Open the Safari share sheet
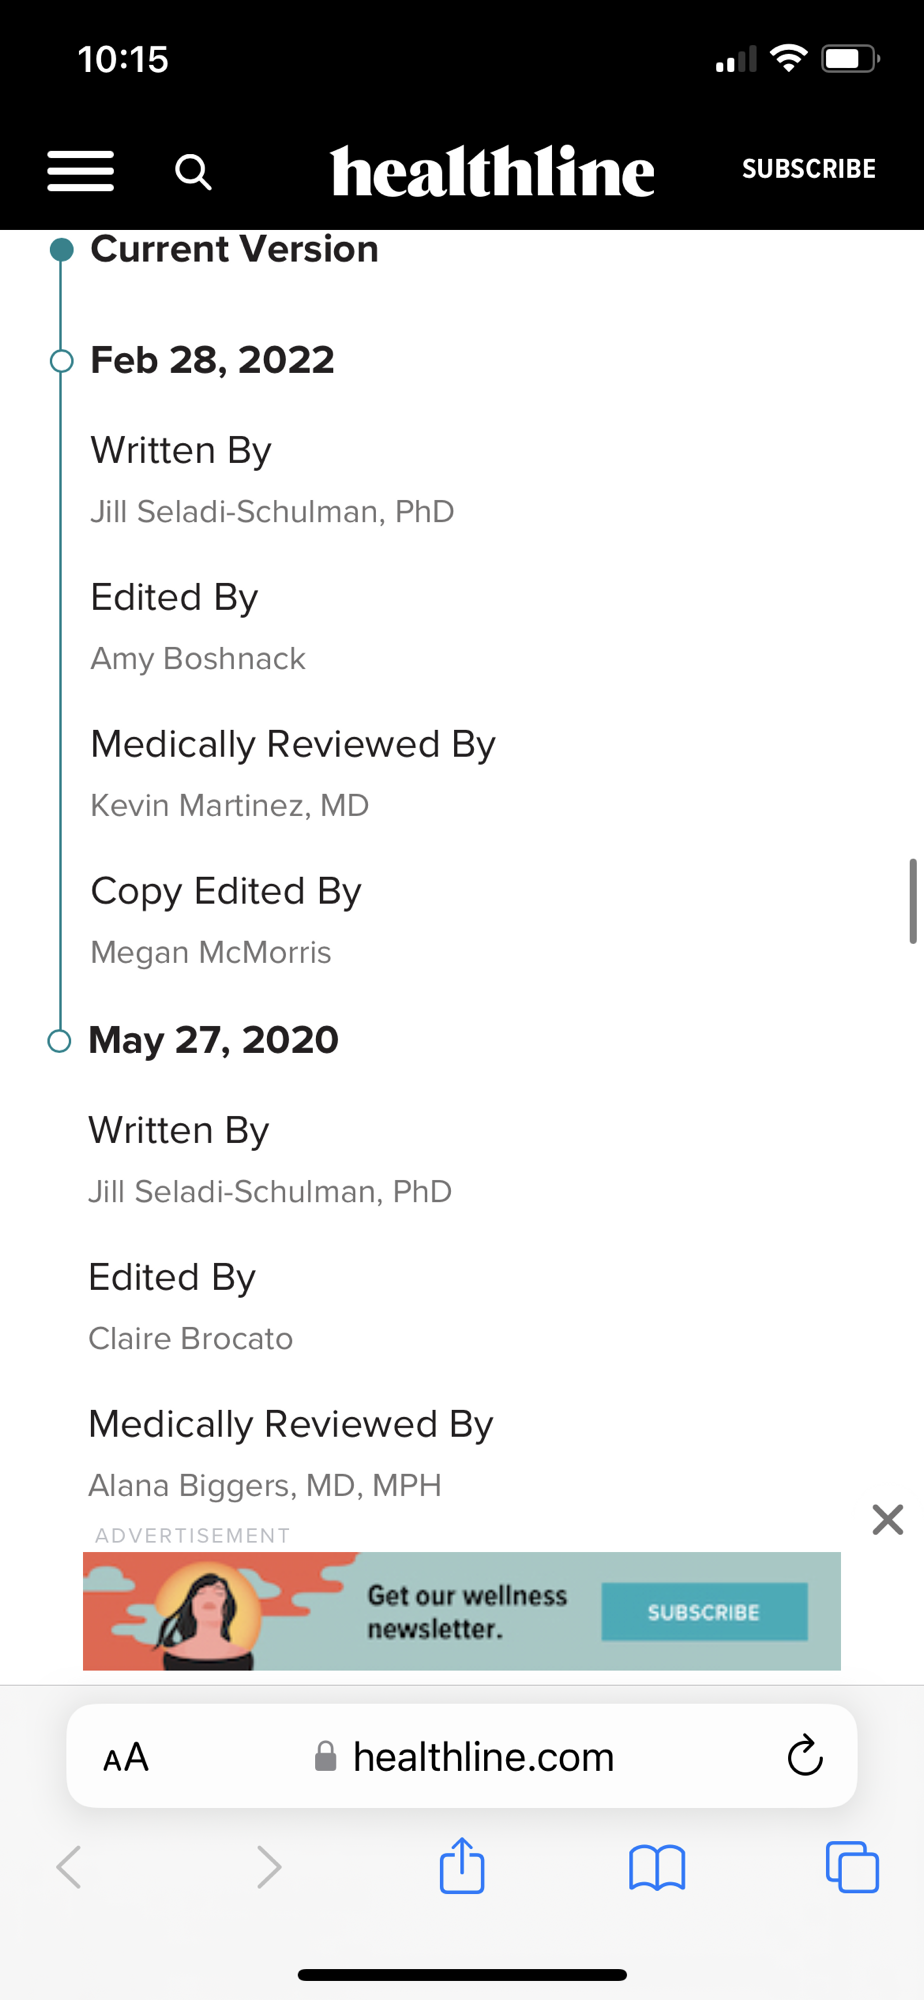The image size is (924, 2000). 462,1866
